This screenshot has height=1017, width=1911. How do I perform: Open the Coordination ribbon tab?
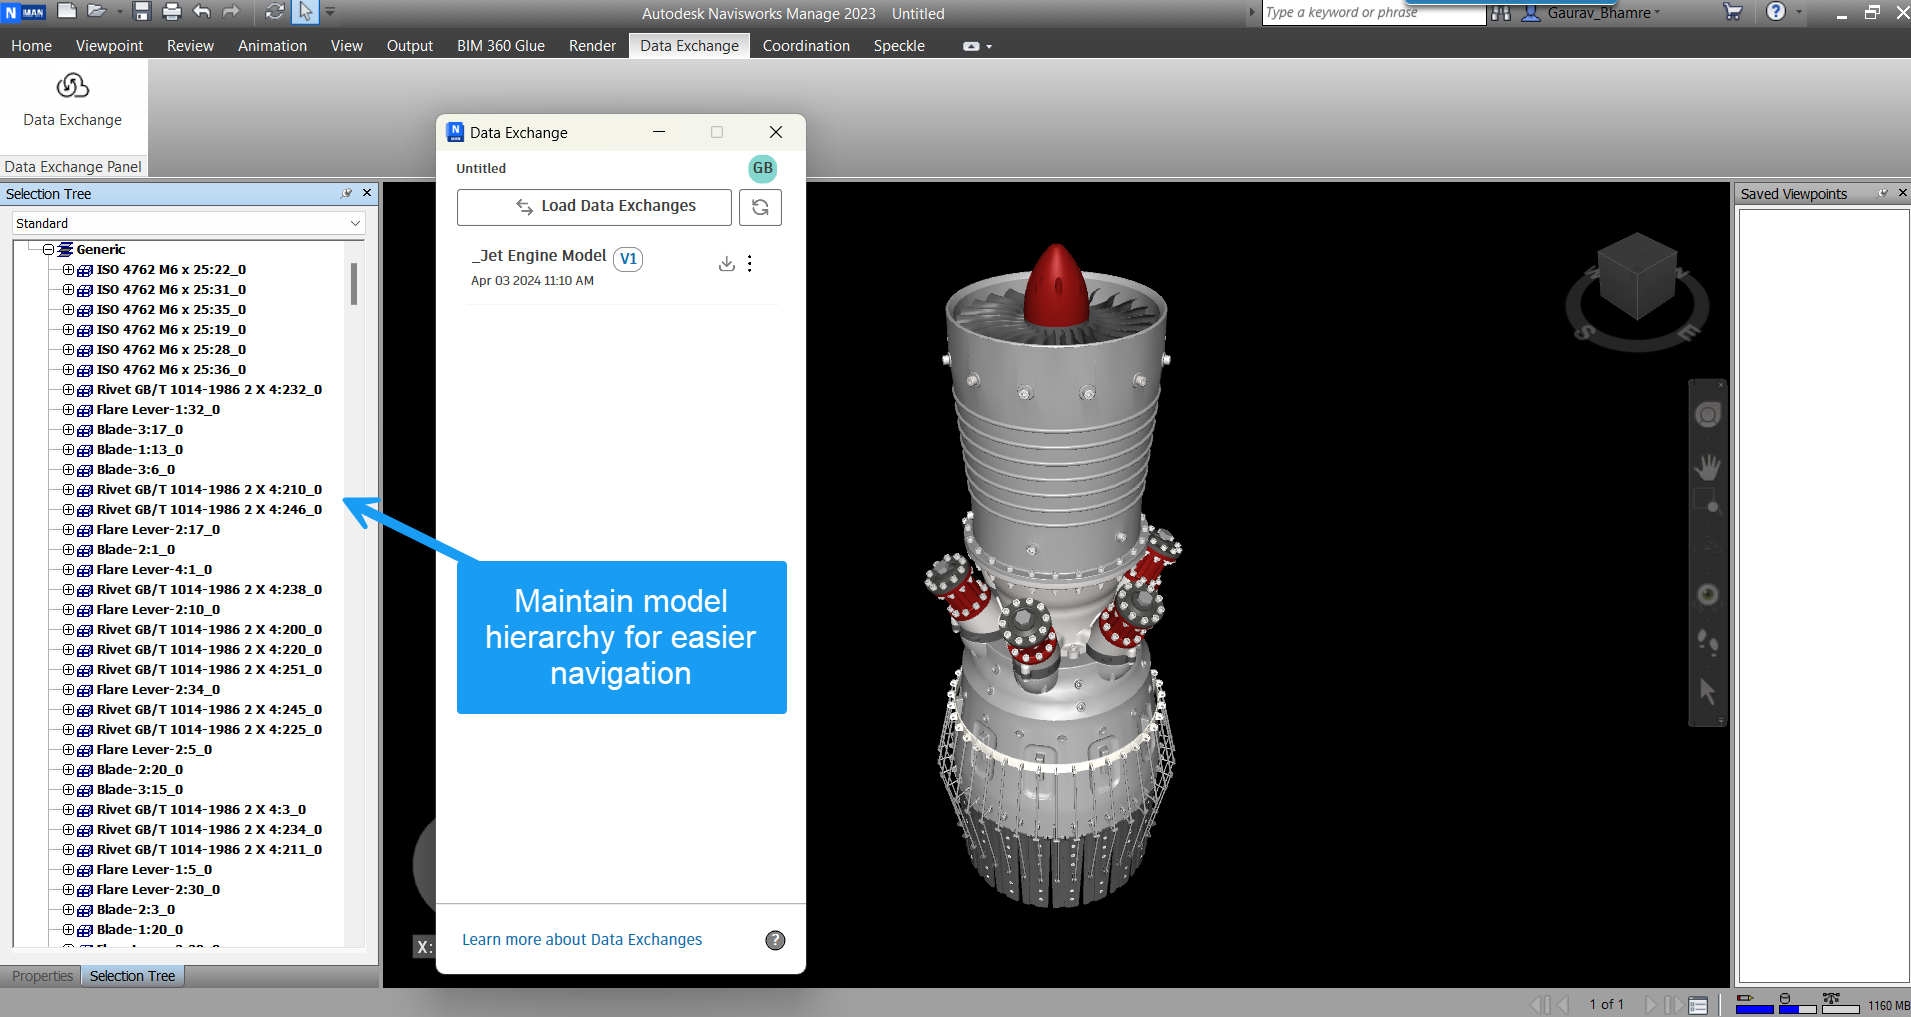point(806,46)
